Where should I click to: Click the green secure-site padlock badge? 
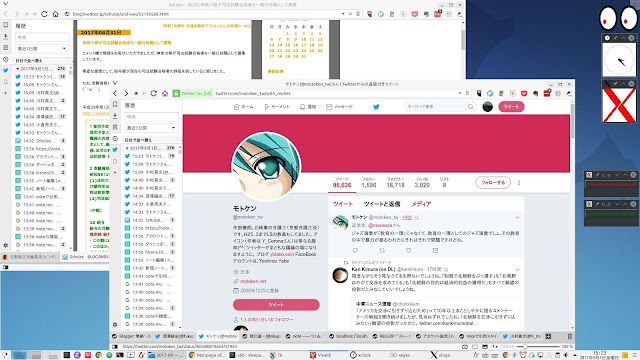176,93
